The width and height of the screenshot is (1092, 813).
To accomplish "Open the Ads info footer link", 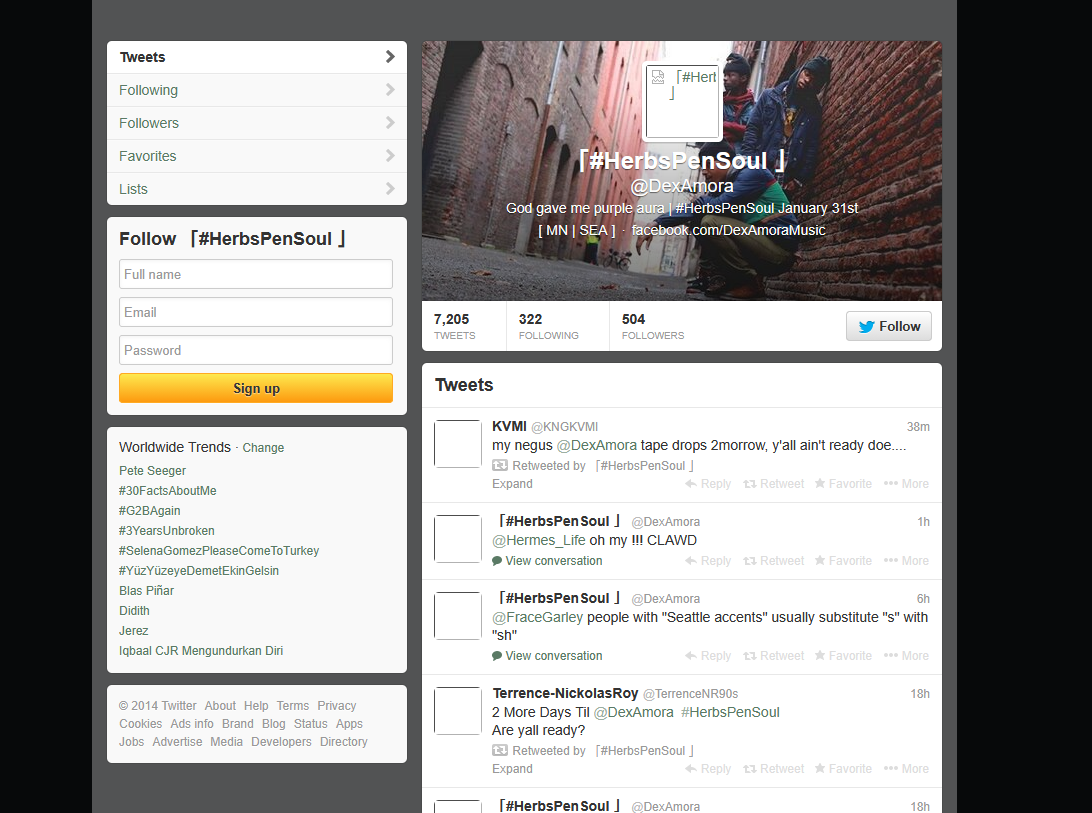I will click(x=192, y=724).
